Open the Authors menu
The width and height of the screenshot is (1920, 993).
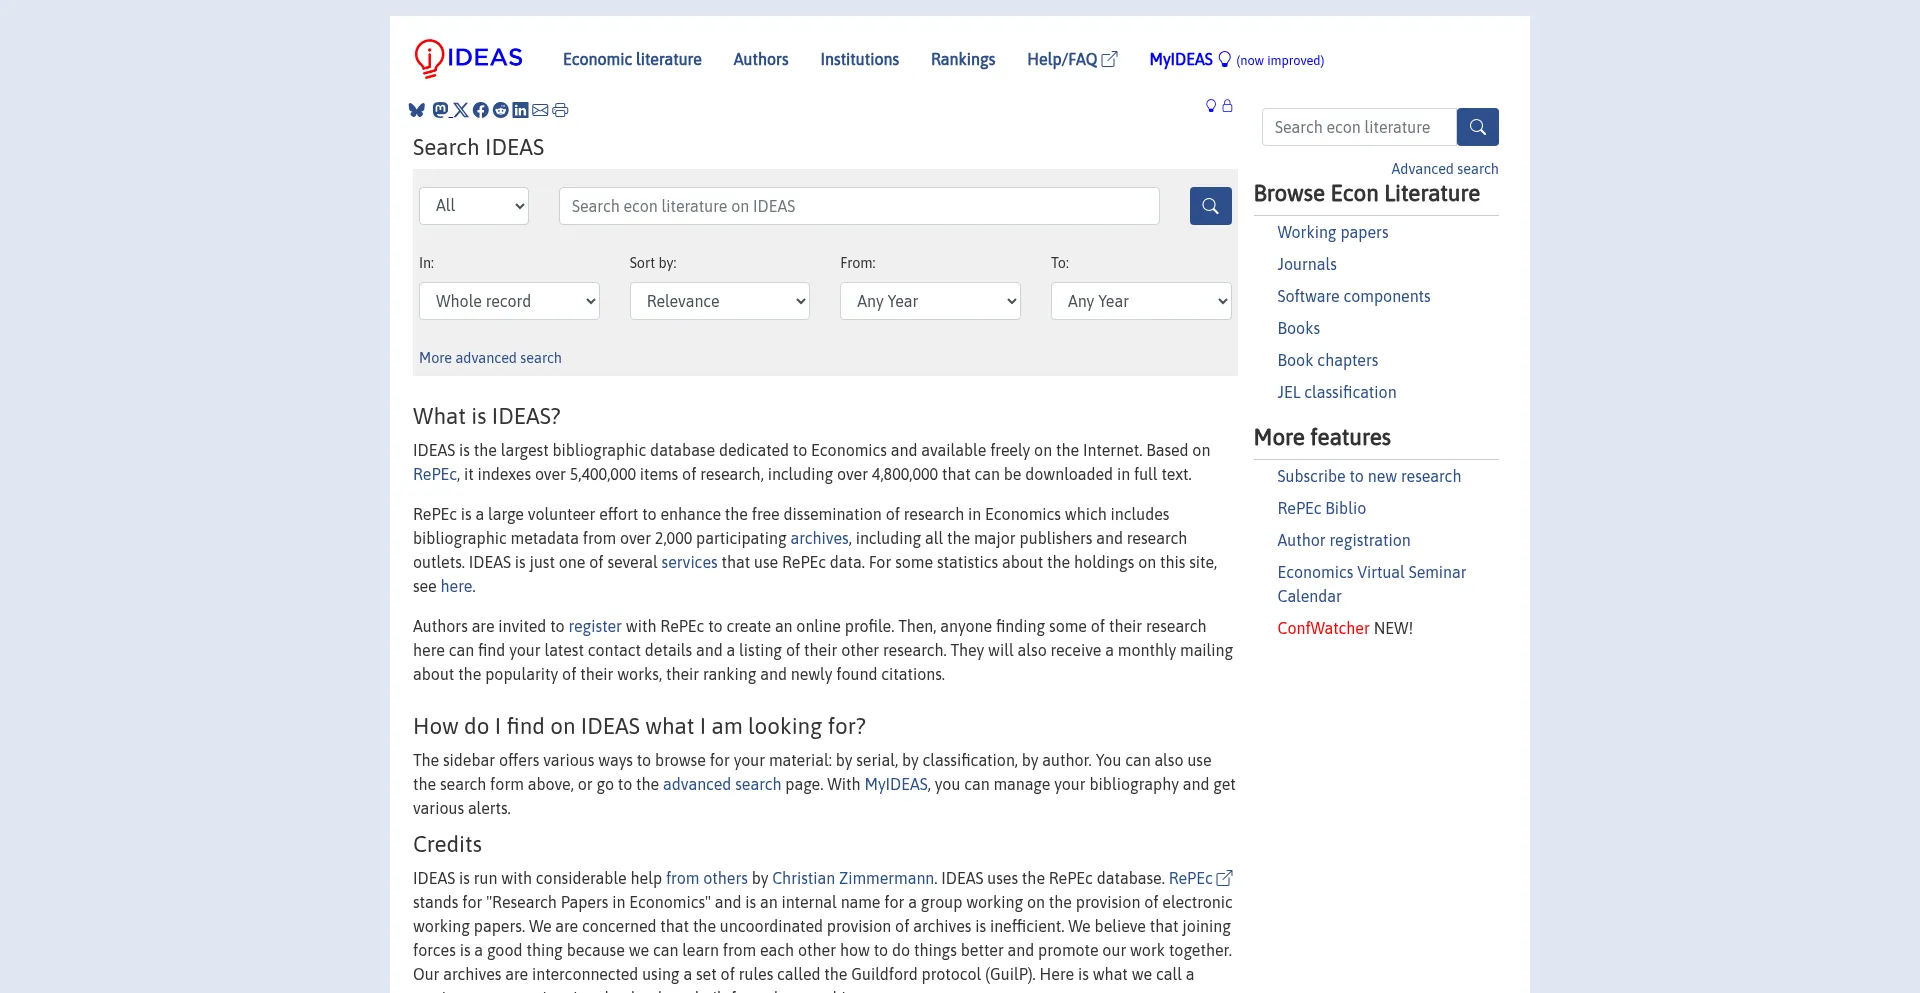coord(761,59)
